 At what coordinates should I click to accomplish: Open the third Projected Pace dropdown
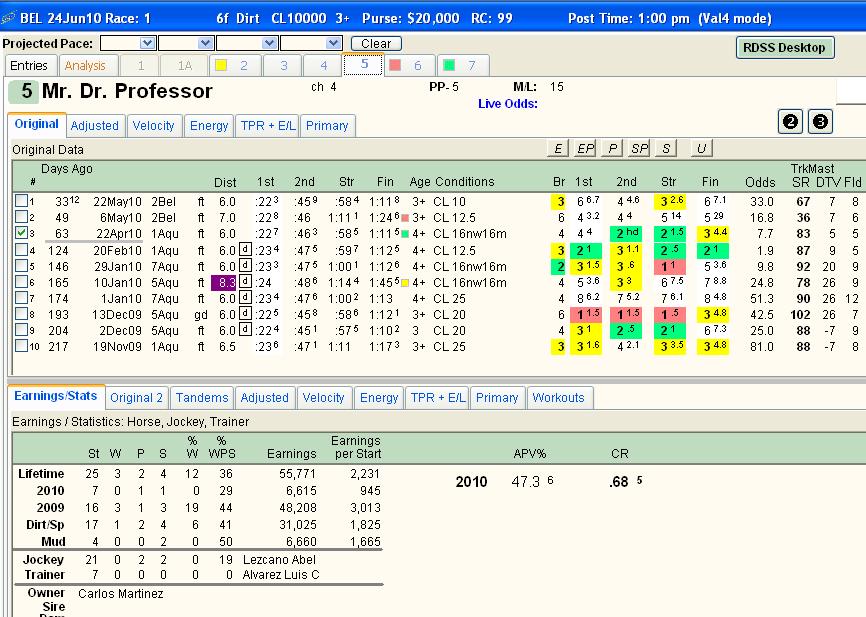point(270,43)
